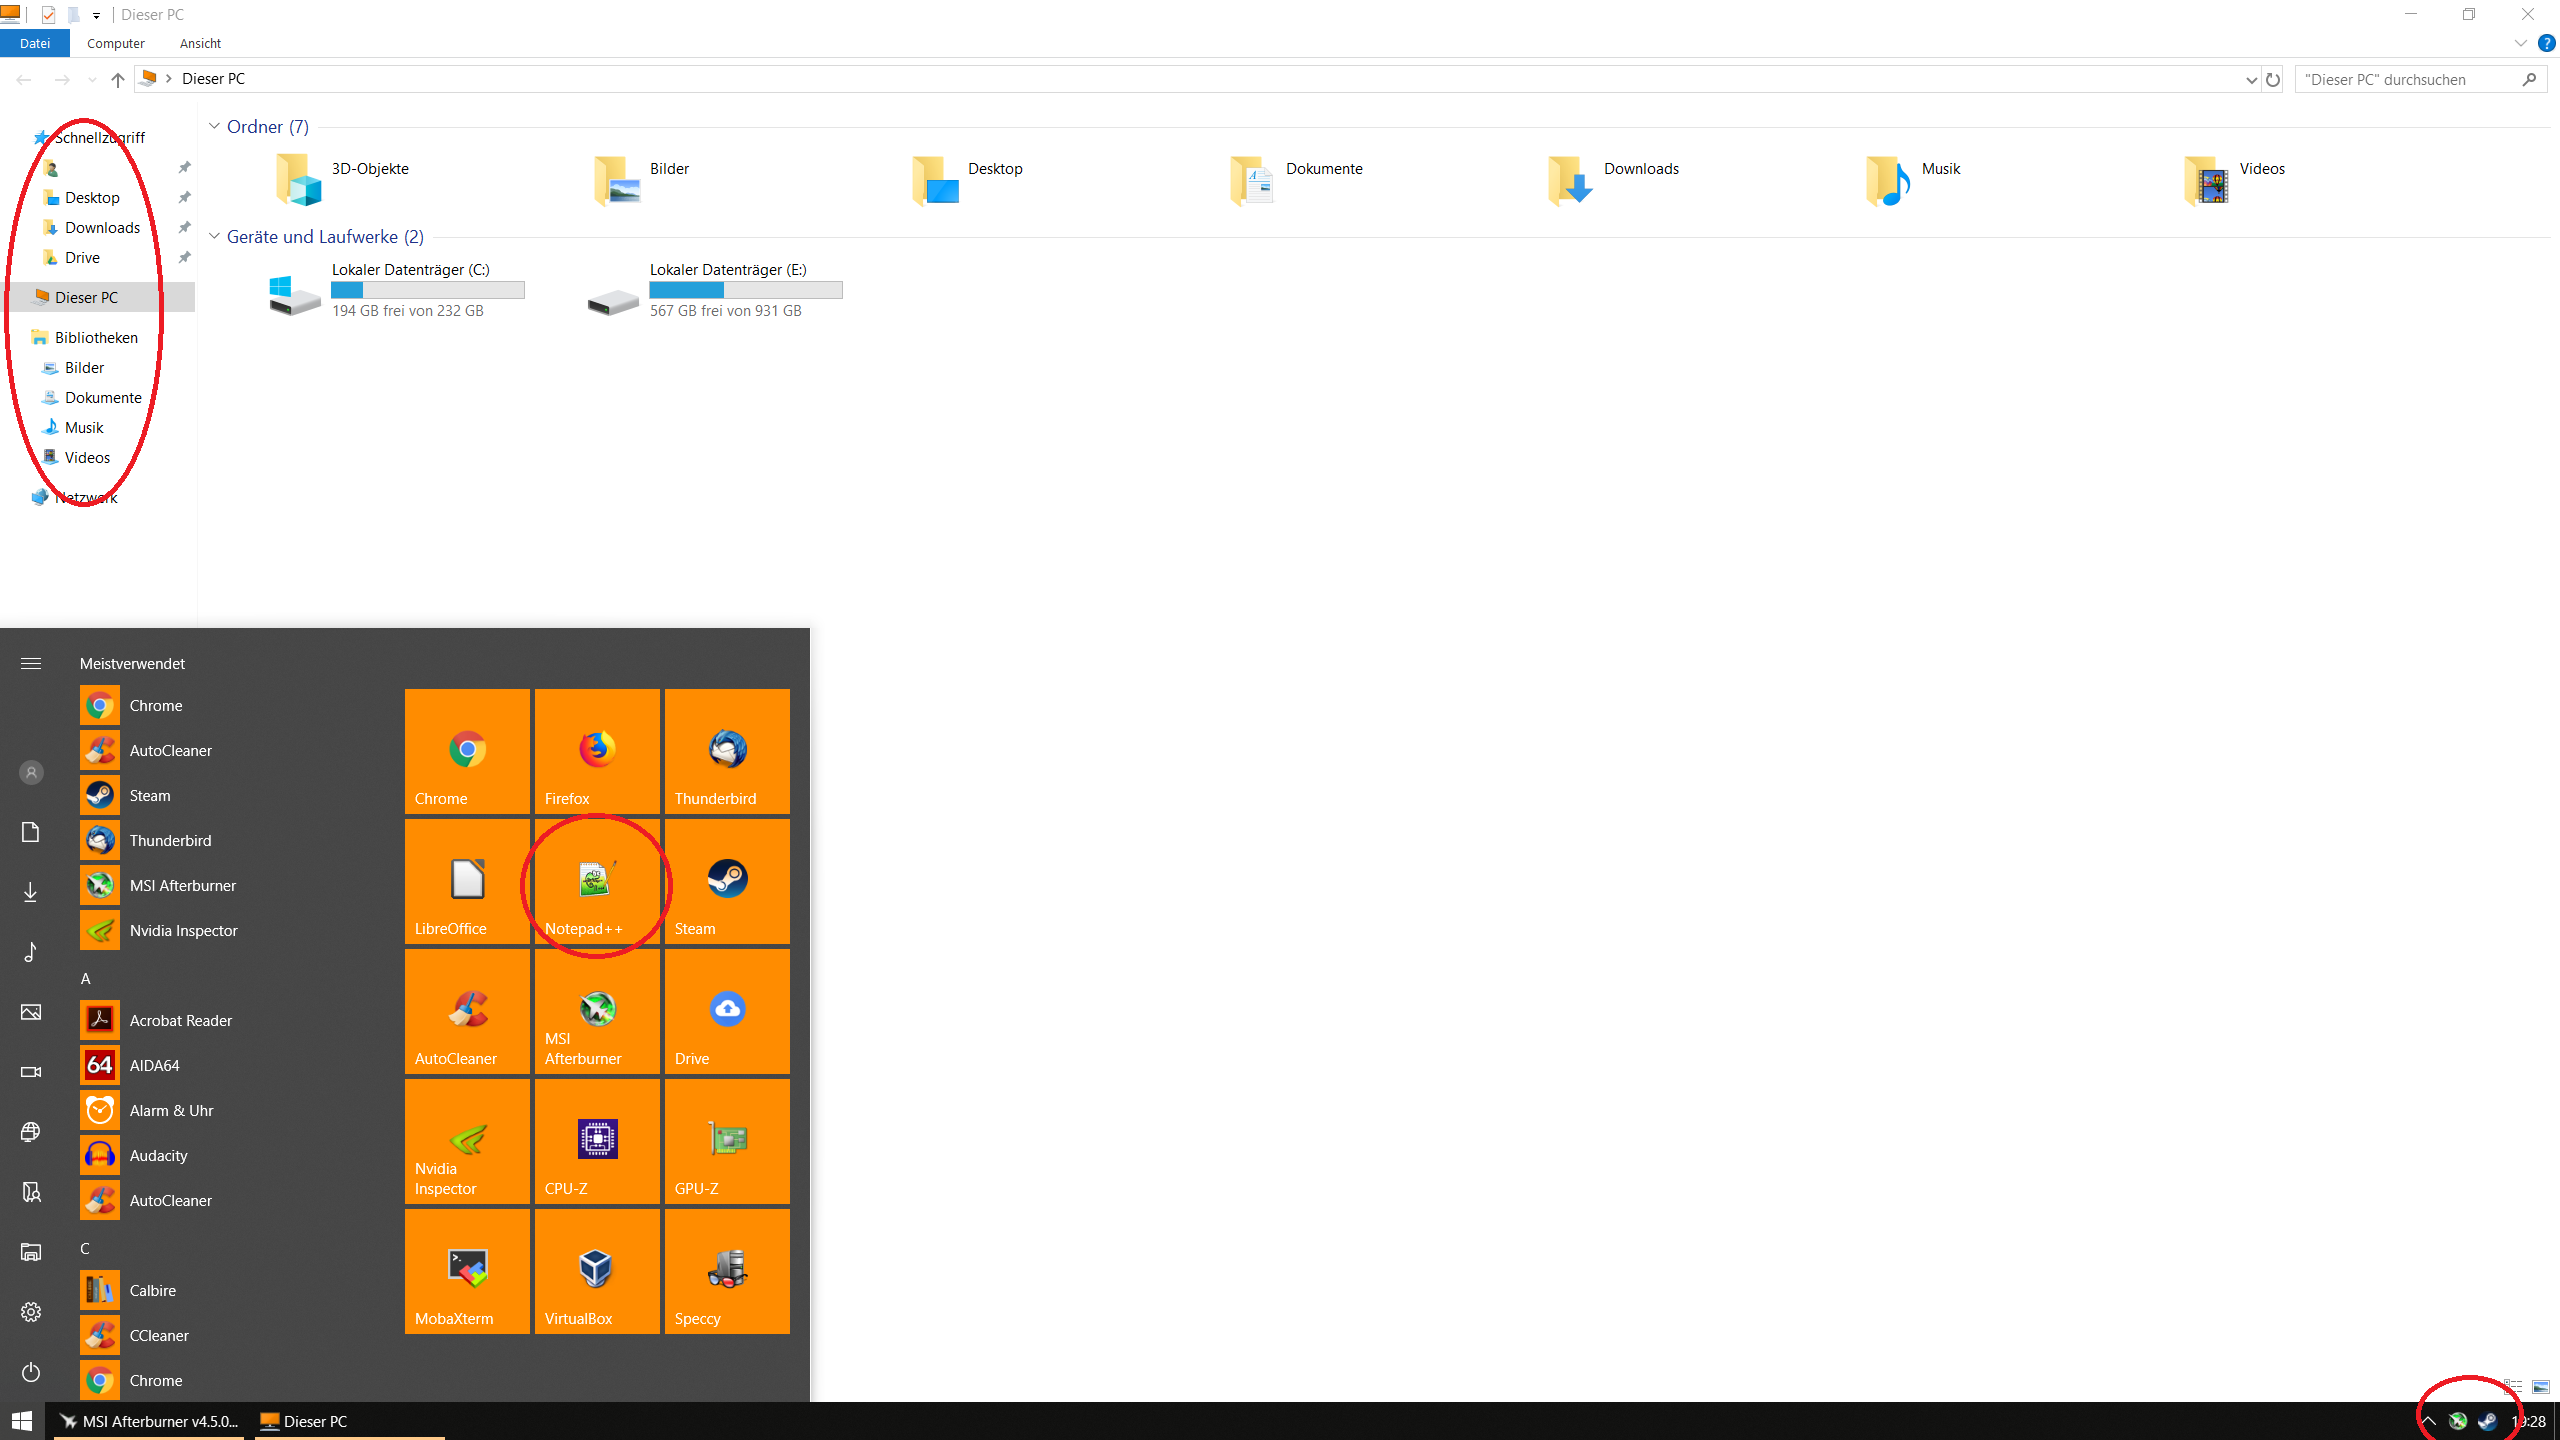Launch VirtualBox from the tiles

(597, 1271)
